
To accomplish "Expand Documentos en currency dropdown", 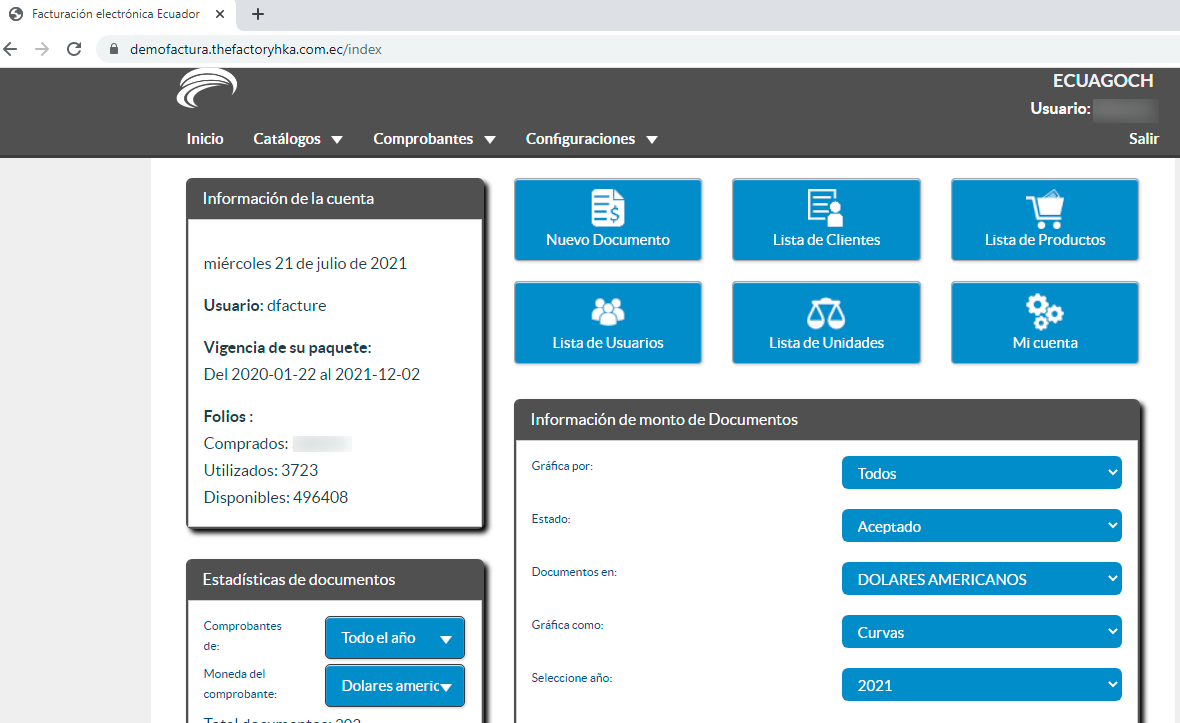I will (x=981, y=579).
